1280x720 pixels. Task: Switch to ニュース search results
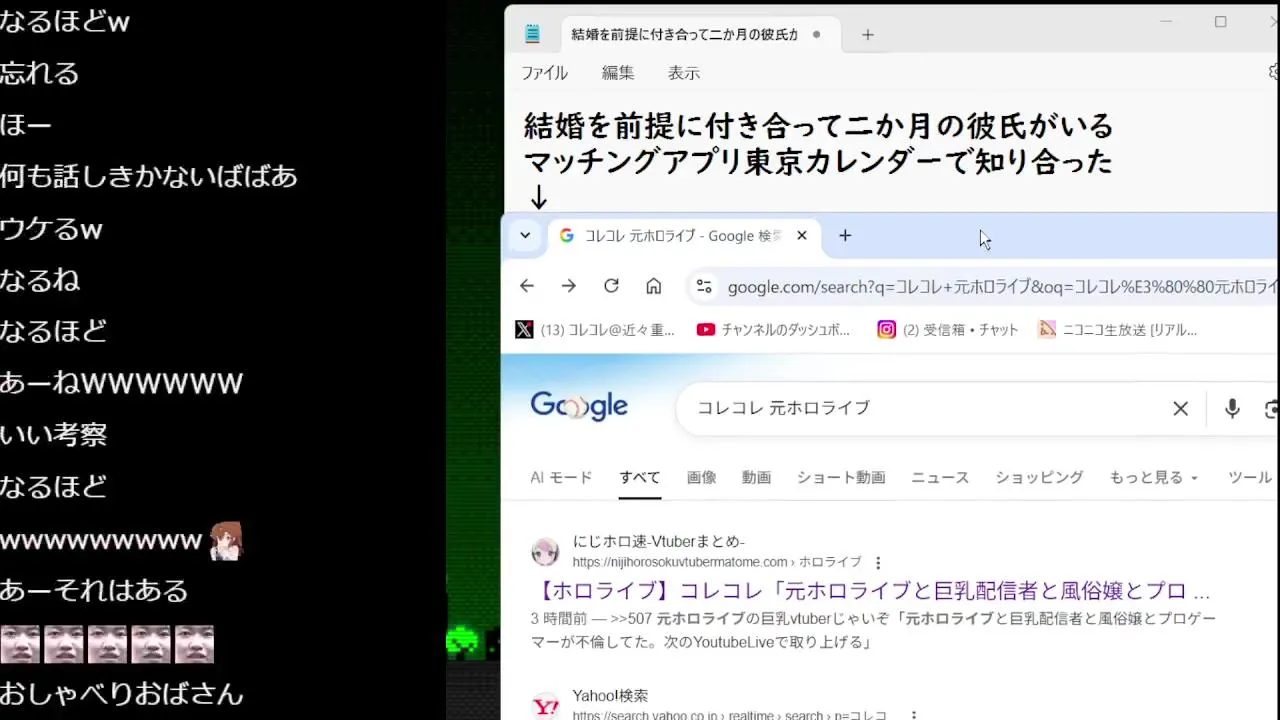pos(940,477)
